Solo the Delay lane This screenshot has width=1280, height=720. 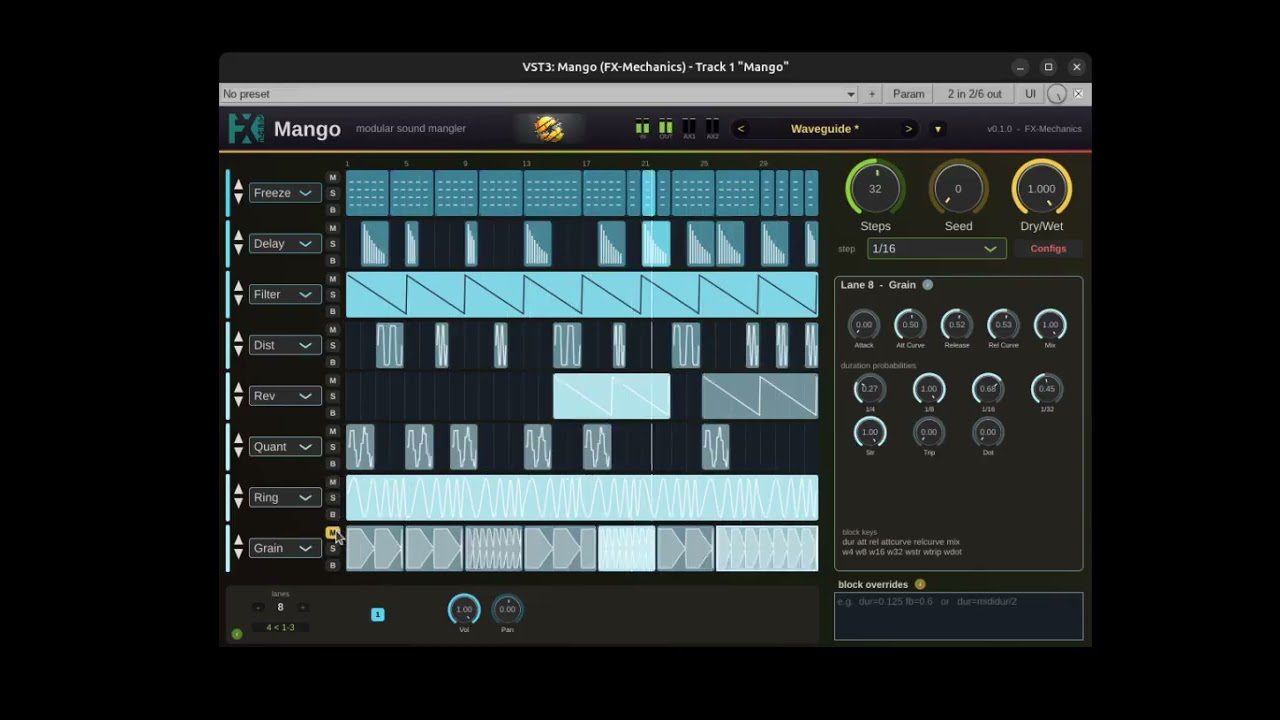tap(333, 244)
